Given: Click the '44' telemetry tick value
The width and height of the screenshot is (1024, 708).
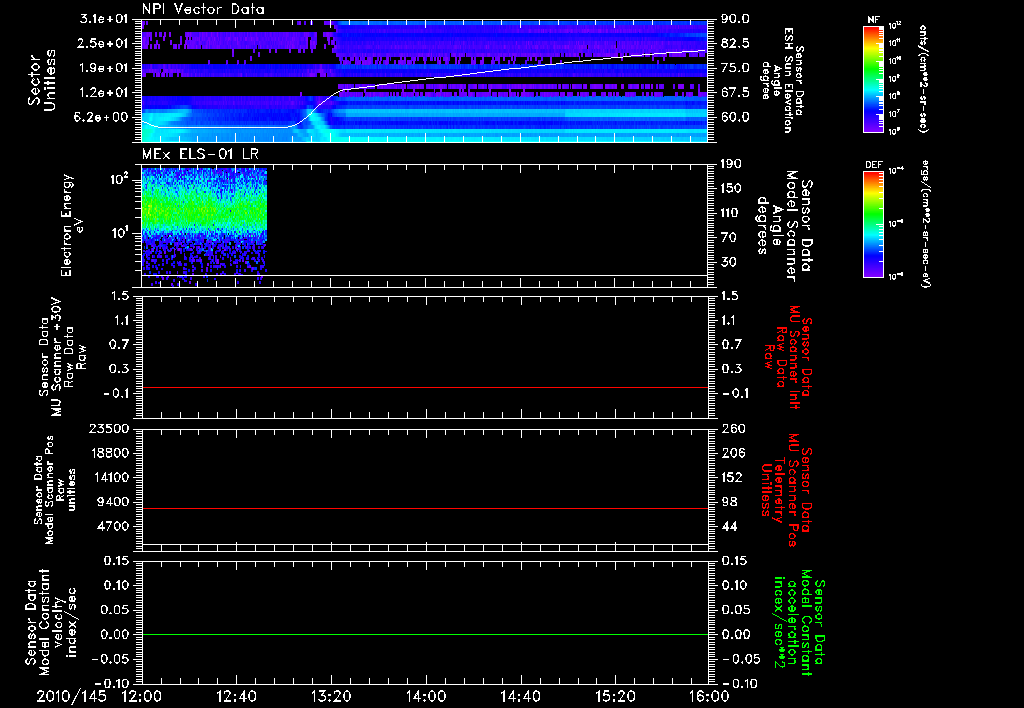Looking at the screenshot, I should click(x=728, y=526).
